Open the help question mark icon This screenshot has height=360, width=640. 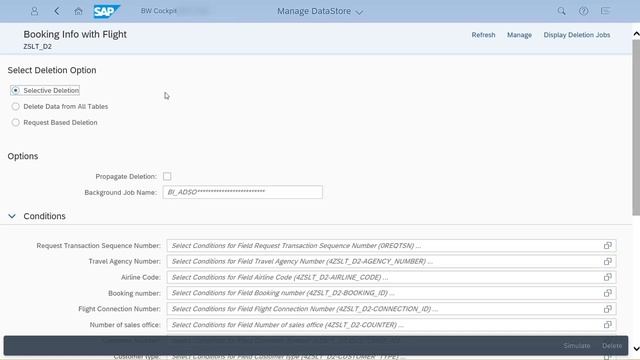pos(584,11)
